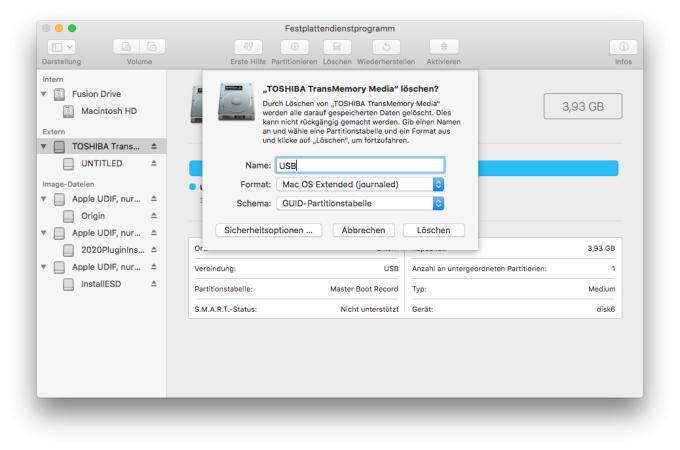Click the green zoom window button

[x=72, y=28]
